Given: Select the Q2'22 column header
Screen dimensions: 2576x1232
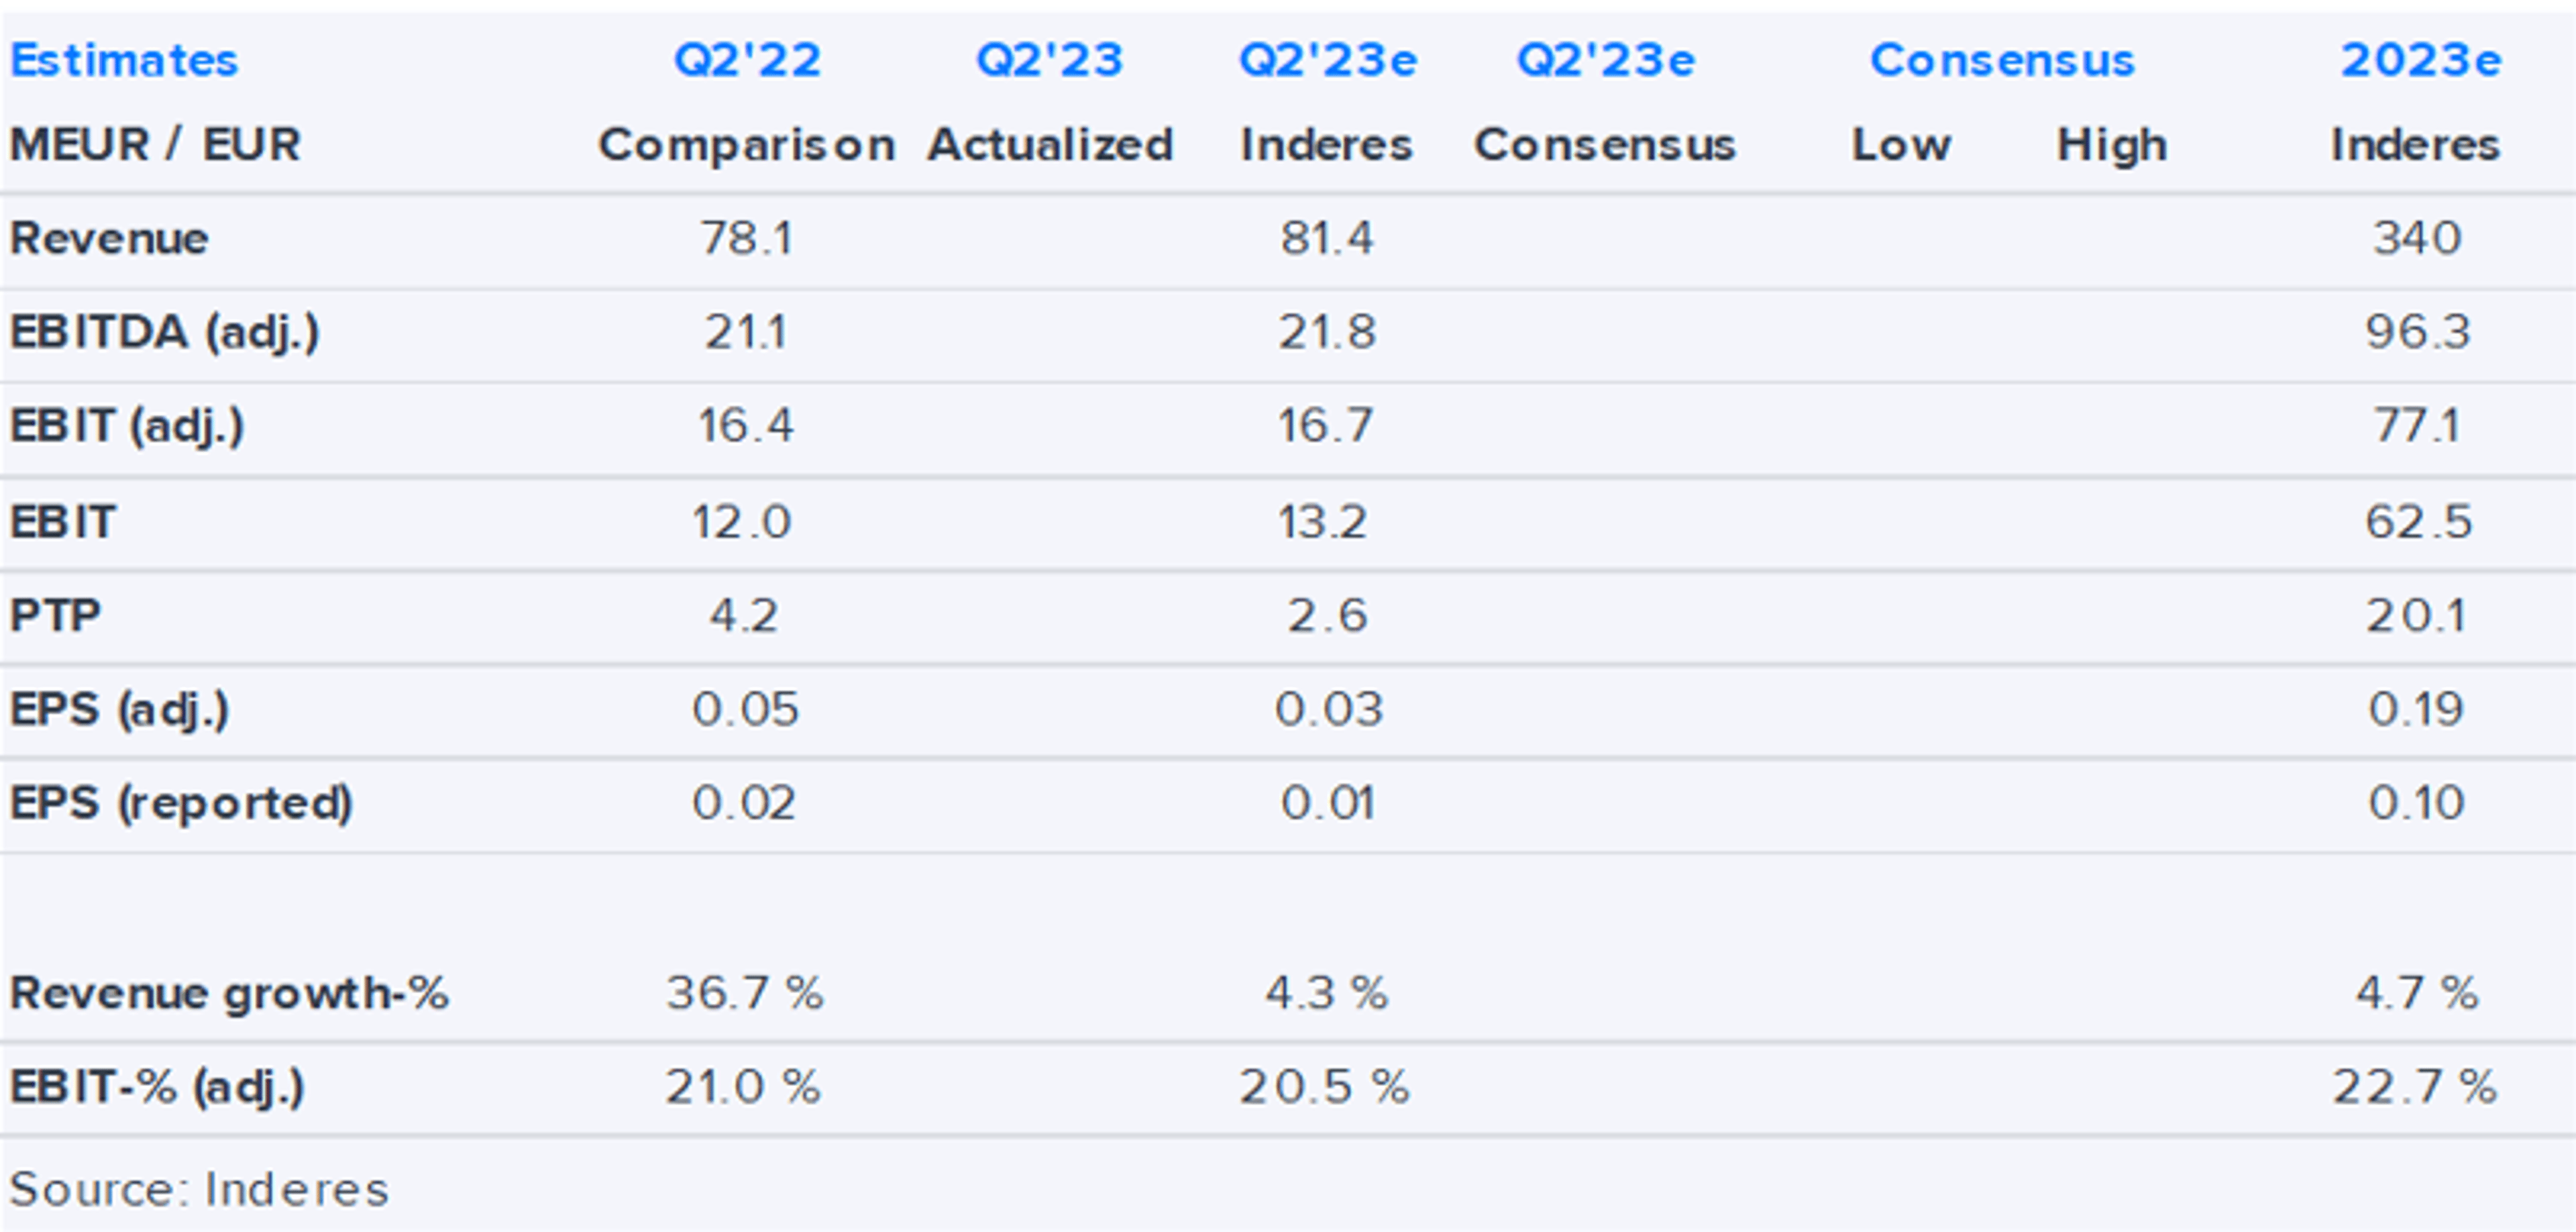Looking at the screenshot, I should (x=747, y=60).
